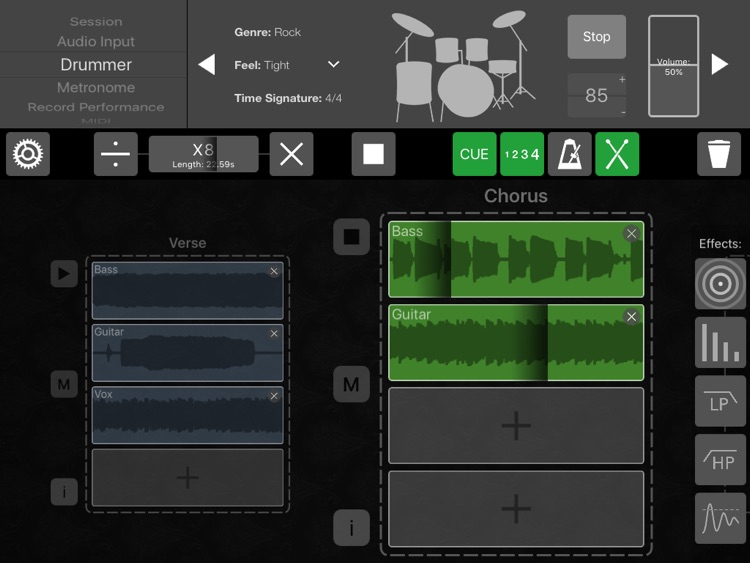Select the Verse Bass loop
The width and height of the screenshot is (750, 563).
pos(188,290)
